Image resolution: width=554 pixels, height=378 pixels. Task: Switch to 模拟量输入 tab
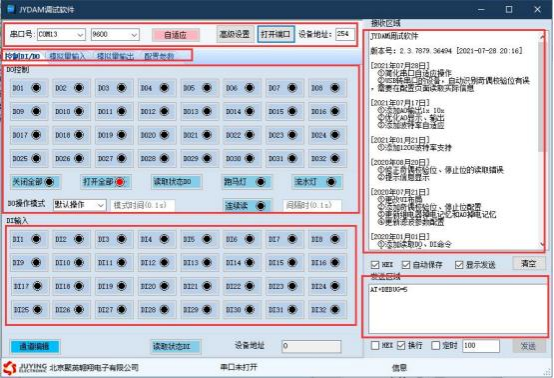click(x=67, y=56)
